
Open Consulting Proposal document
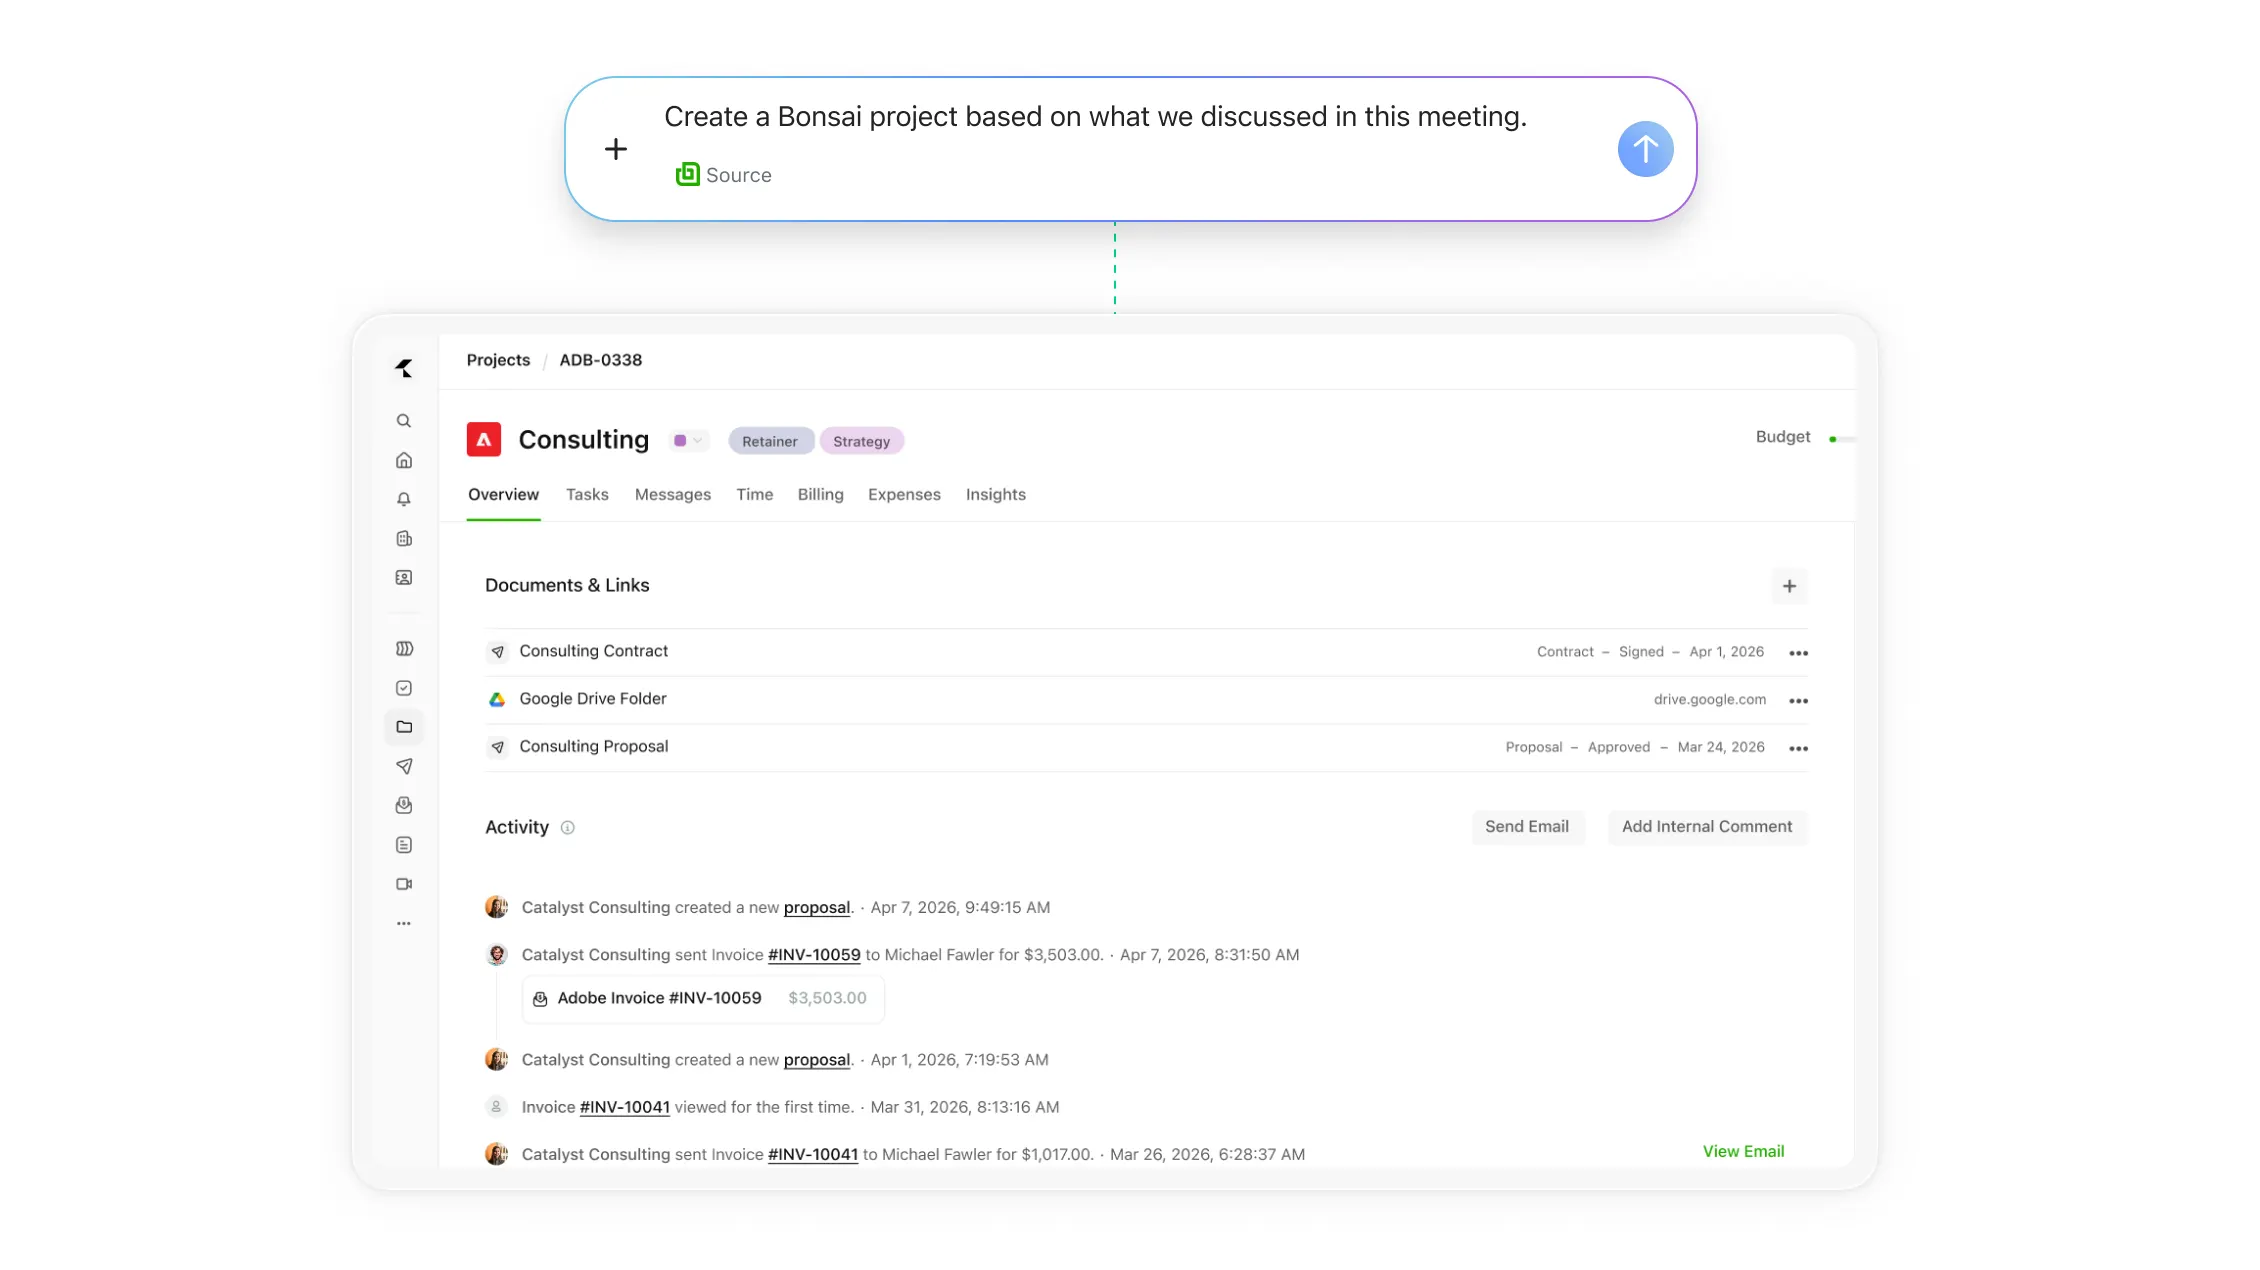pyautogui.click(x=593, y=747)
